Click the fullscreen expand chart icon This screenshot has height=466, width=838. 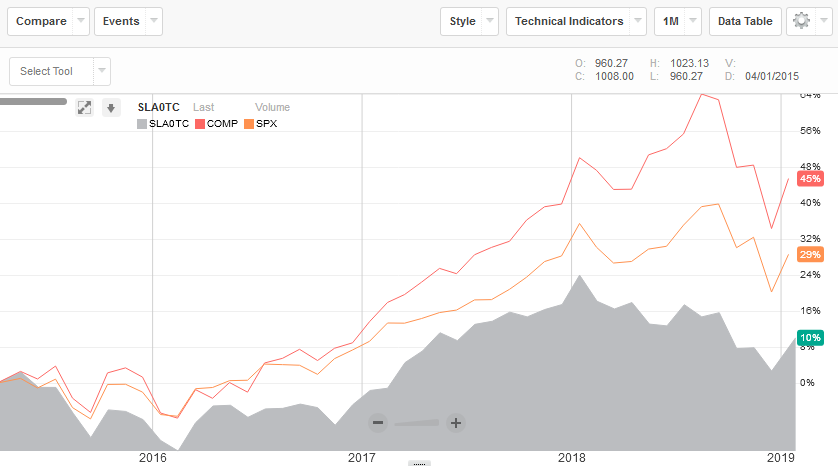pos(85,108)
